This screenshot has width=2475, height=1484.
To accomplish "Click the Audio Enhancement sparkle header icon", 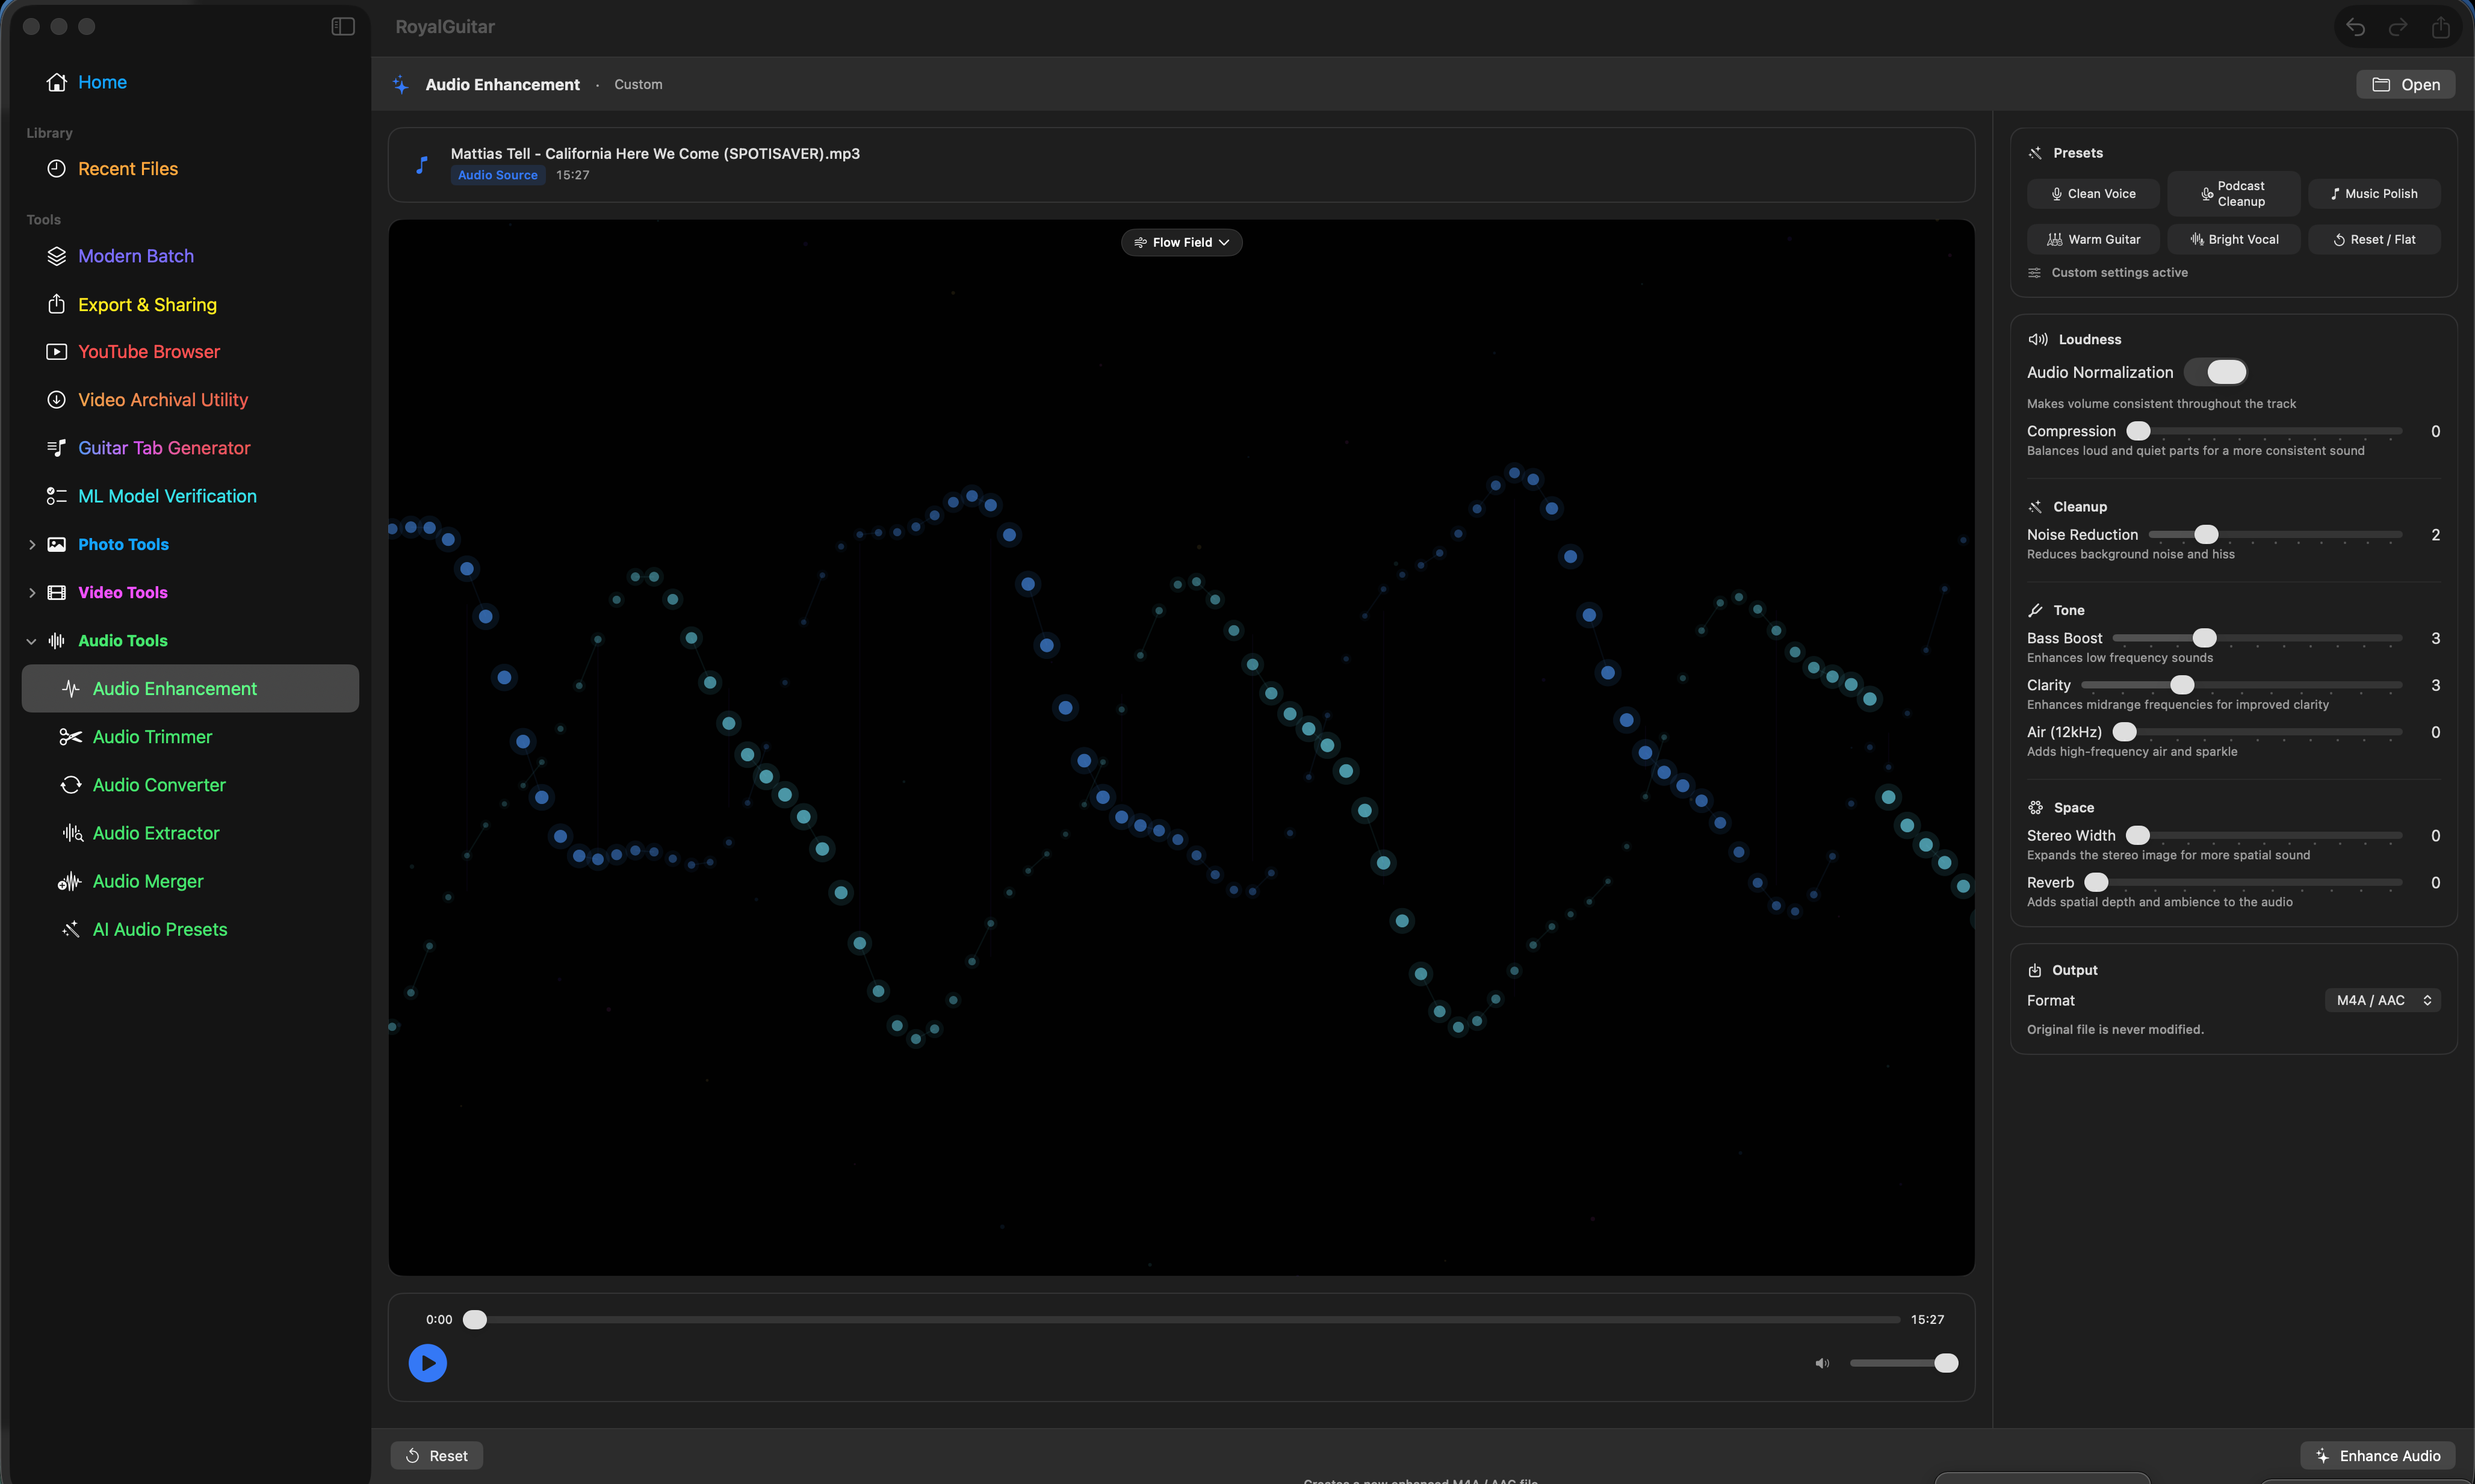I will click(401, 85).
